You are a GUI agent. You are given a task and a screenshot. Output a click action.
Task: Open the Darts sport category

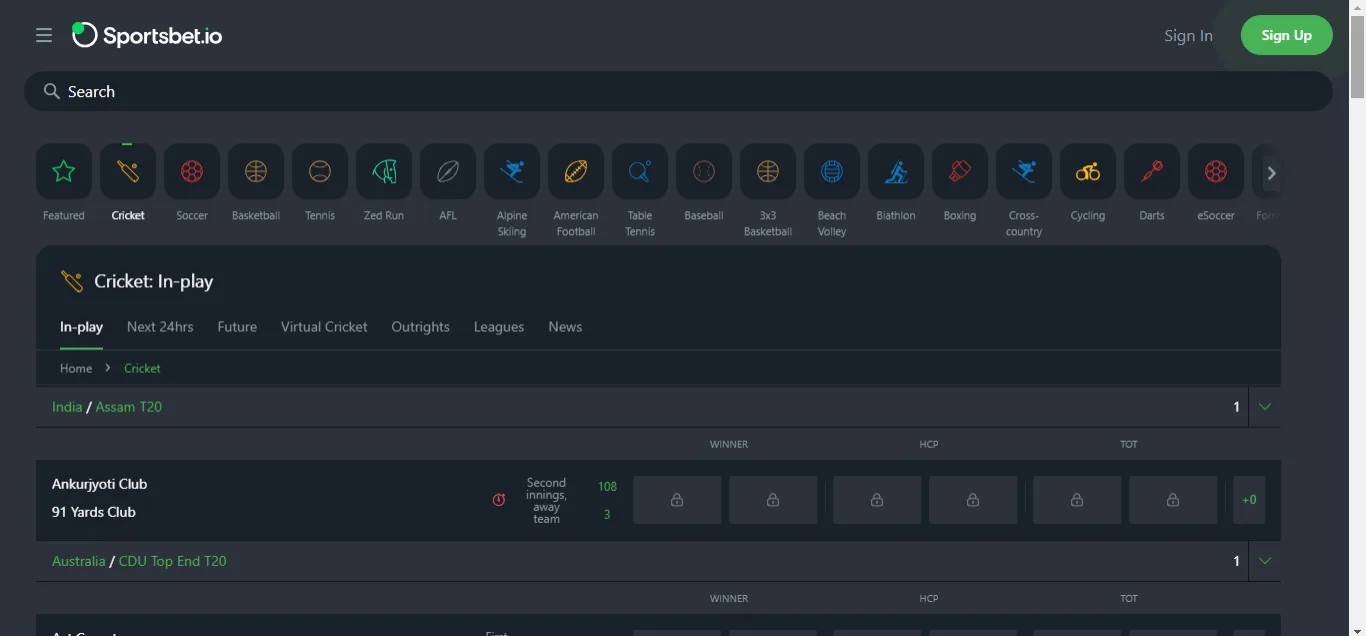pos(1152,172)
